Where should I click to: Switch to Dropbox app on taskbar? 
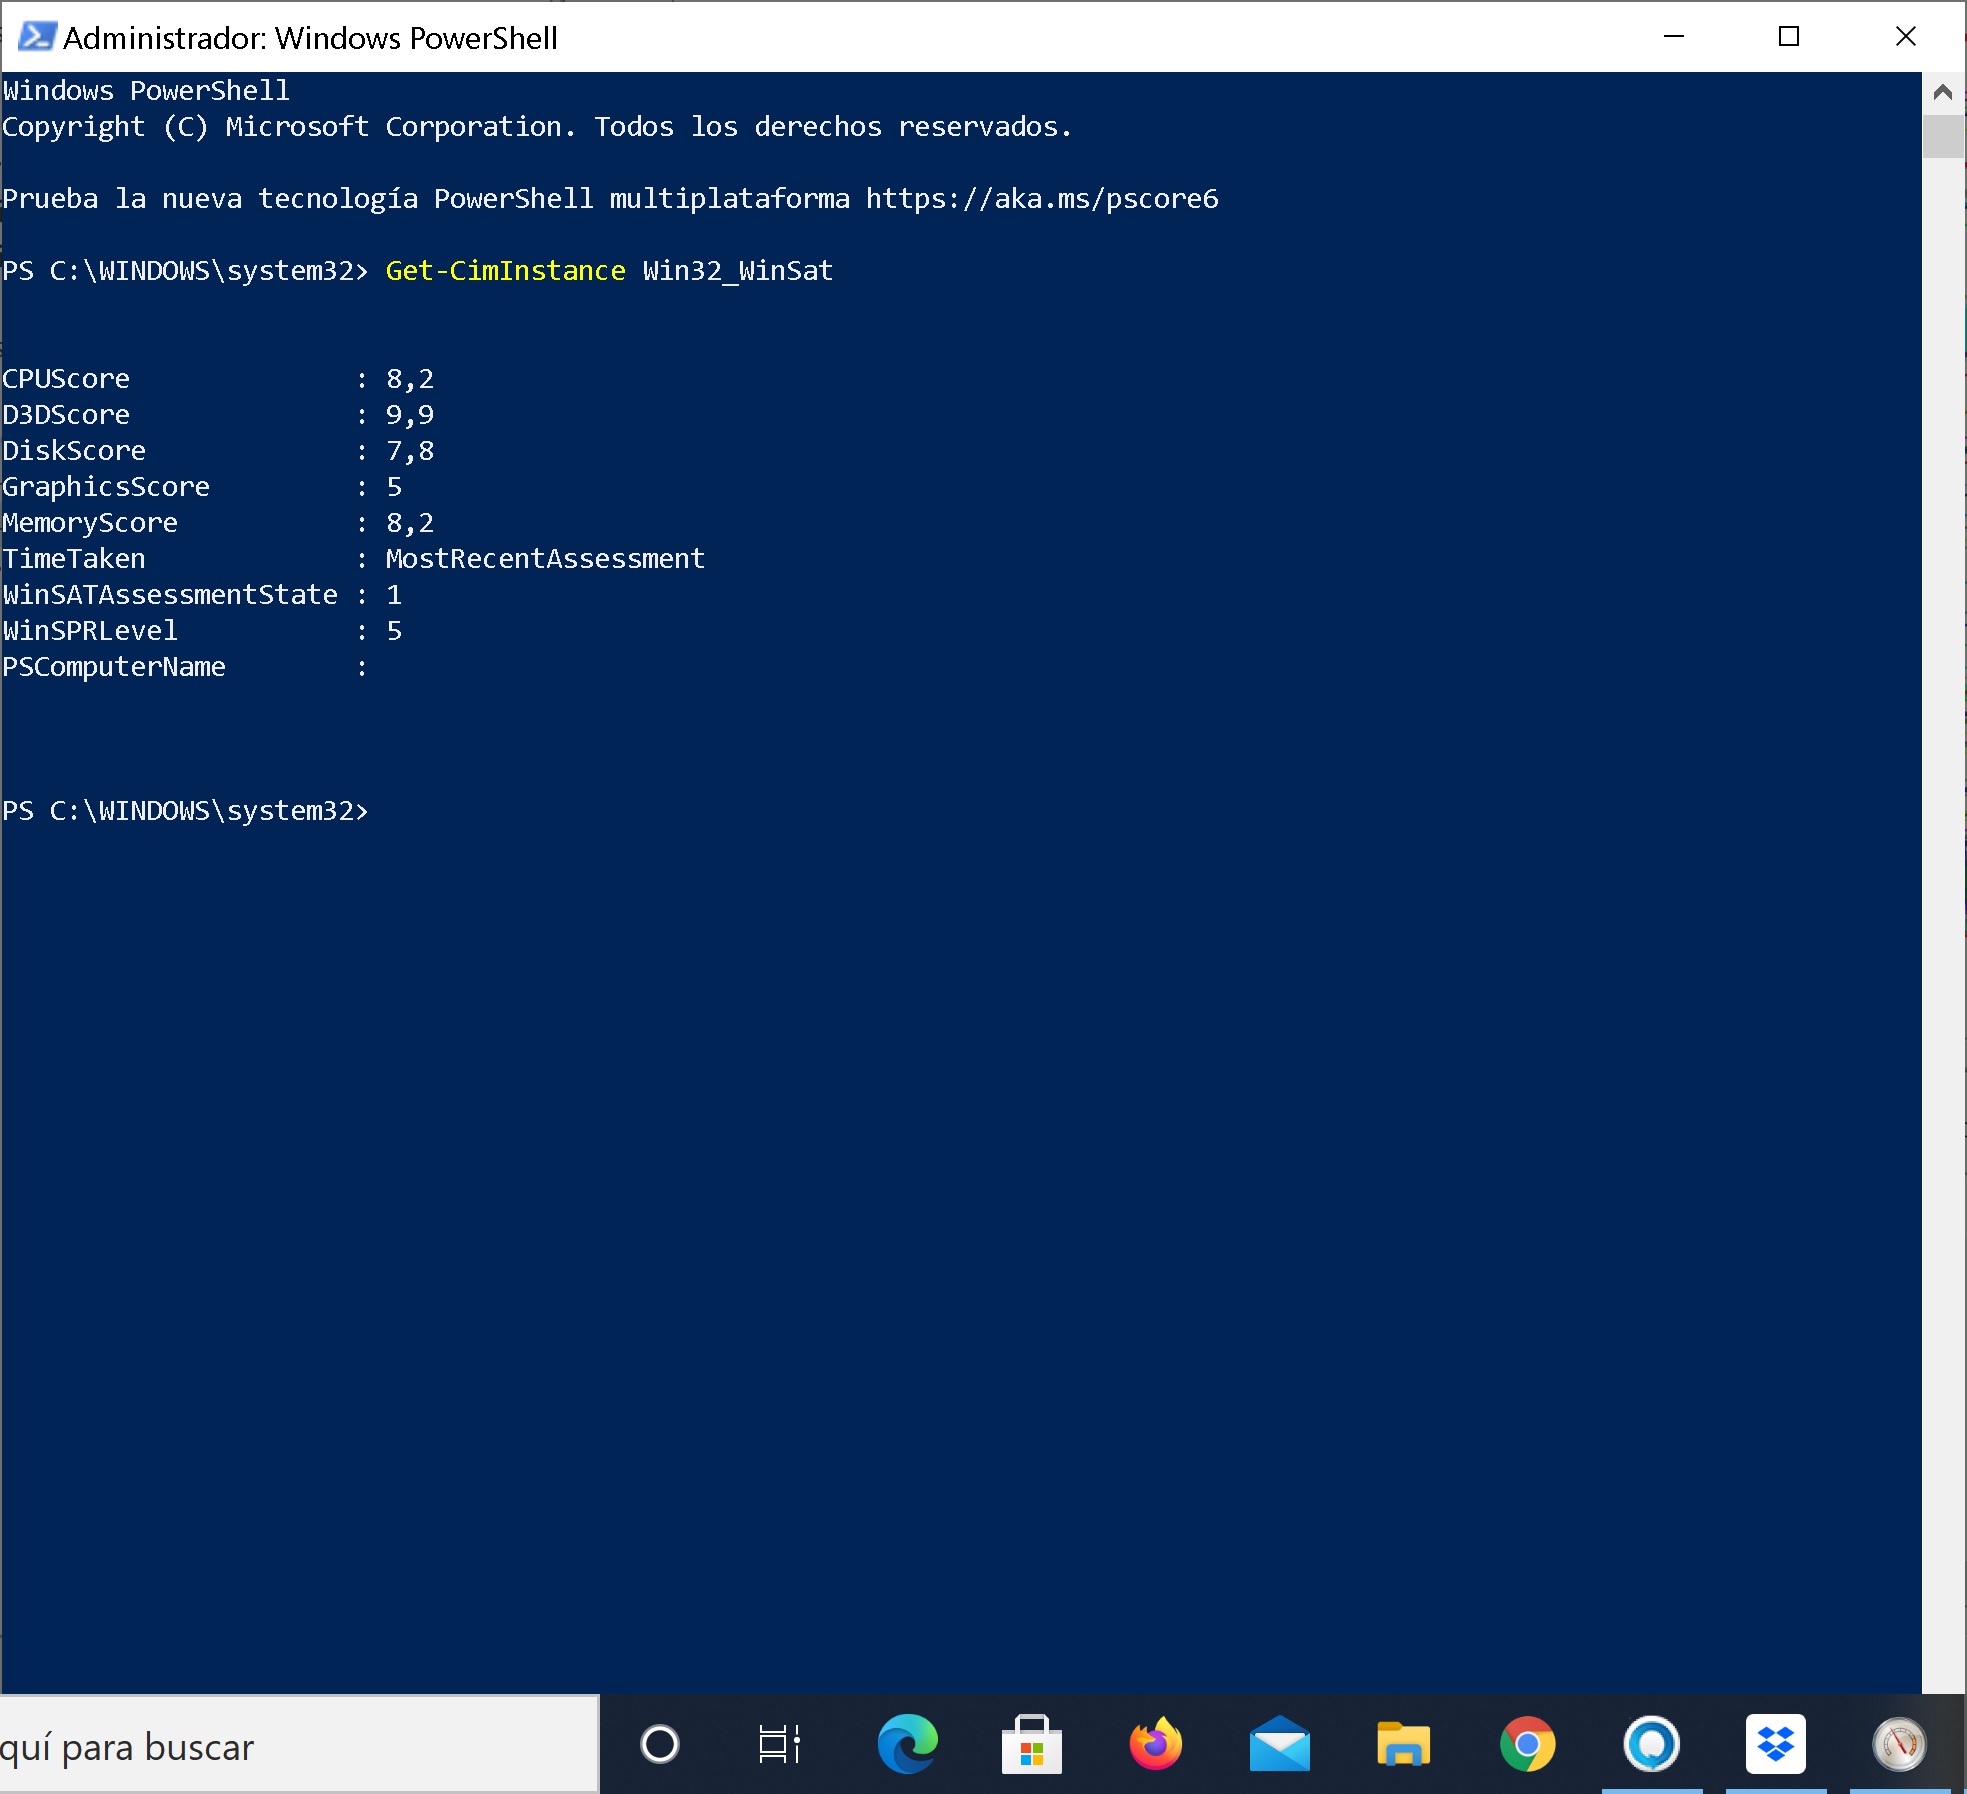[1775, 1745]
